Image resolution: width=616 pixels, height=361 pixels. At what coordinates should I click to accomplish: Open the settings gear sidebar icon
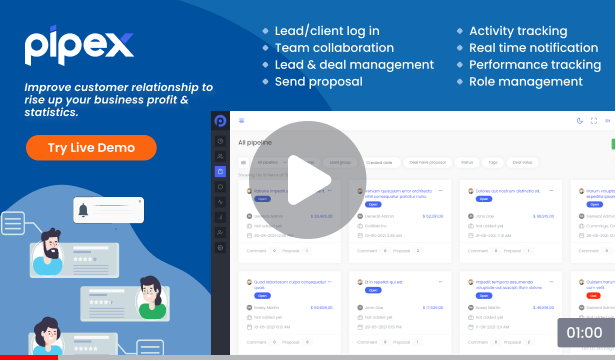point(220,248)
